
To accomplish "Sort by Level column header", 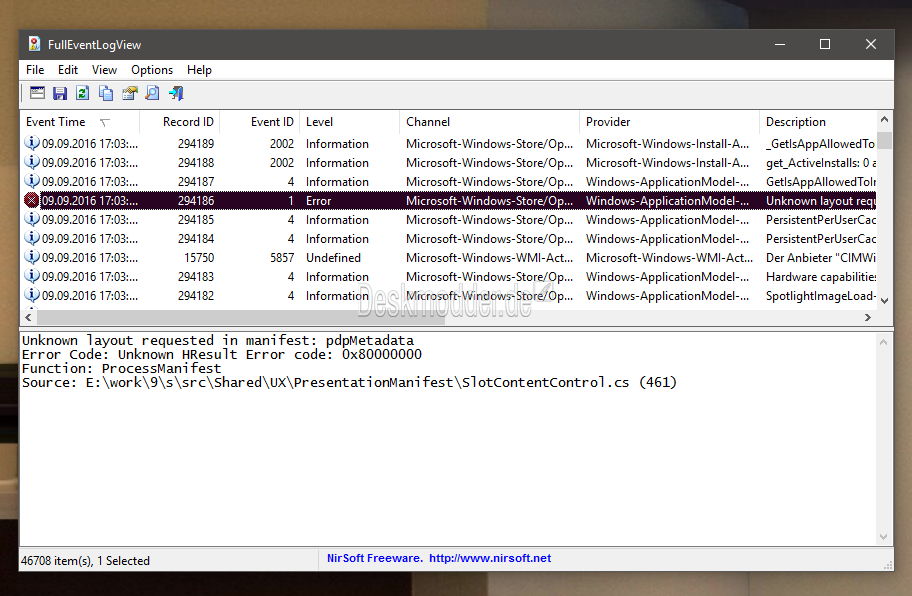I will tap(350, 122).
